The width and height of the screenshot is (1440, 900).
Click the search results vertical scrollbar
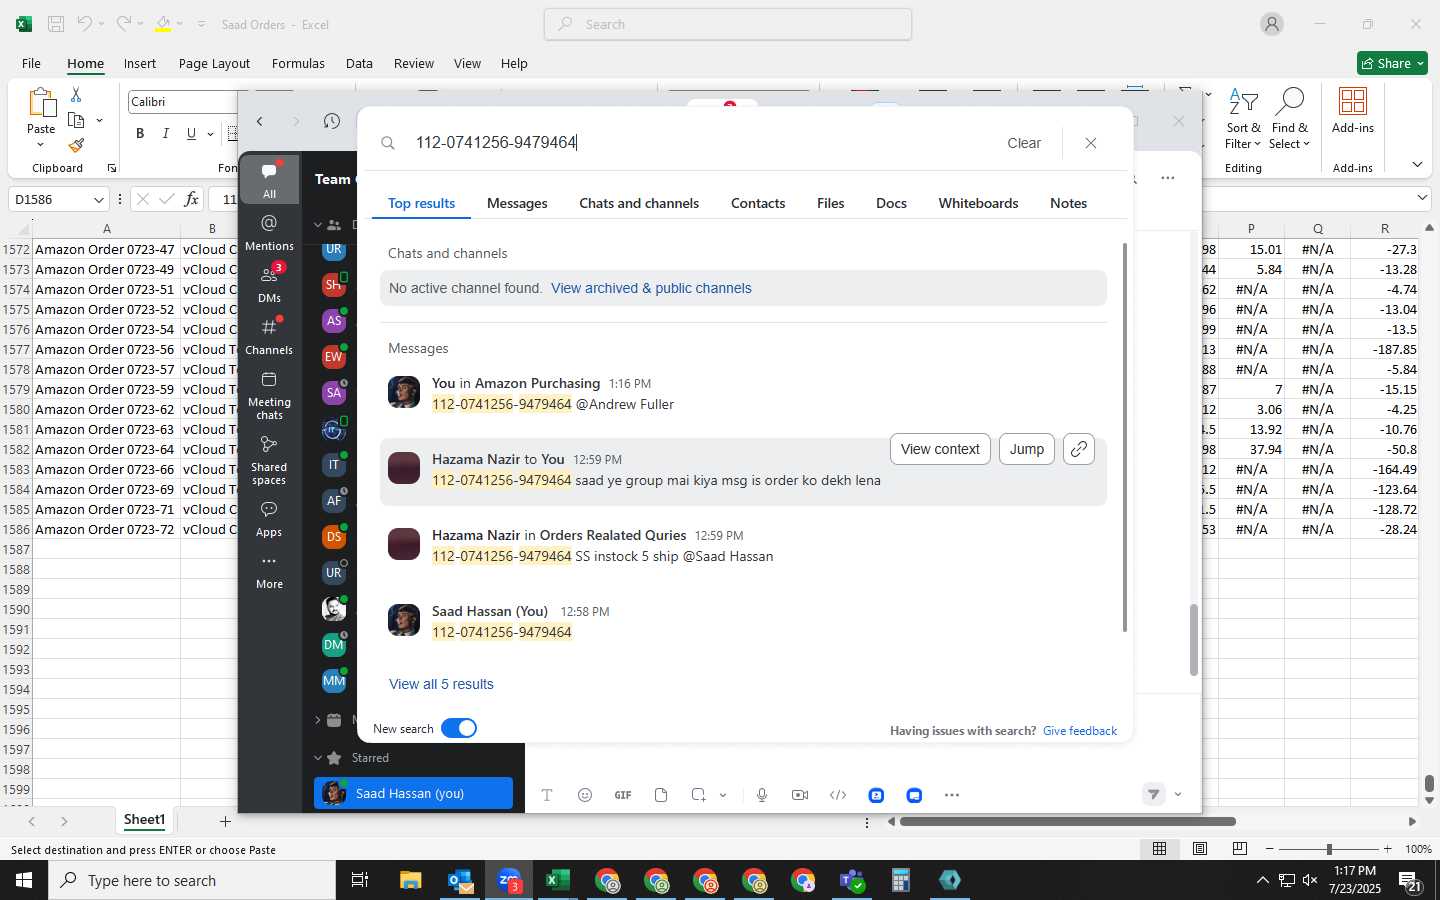coord(1126,437)
